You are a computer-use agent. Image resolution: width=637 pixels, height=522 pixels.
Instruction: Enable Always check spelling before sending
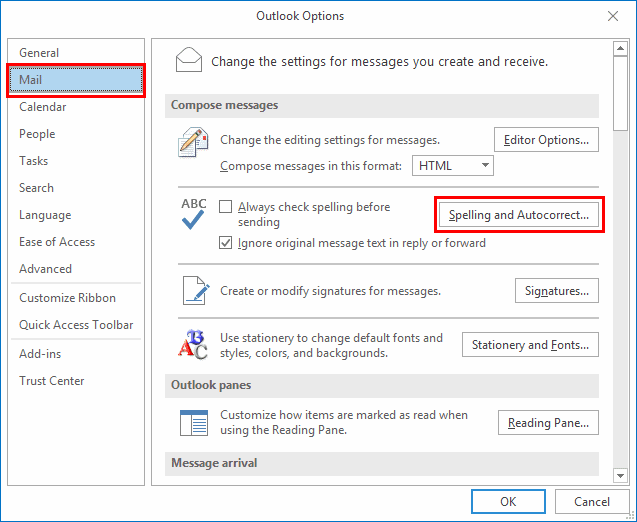[226, 207]
